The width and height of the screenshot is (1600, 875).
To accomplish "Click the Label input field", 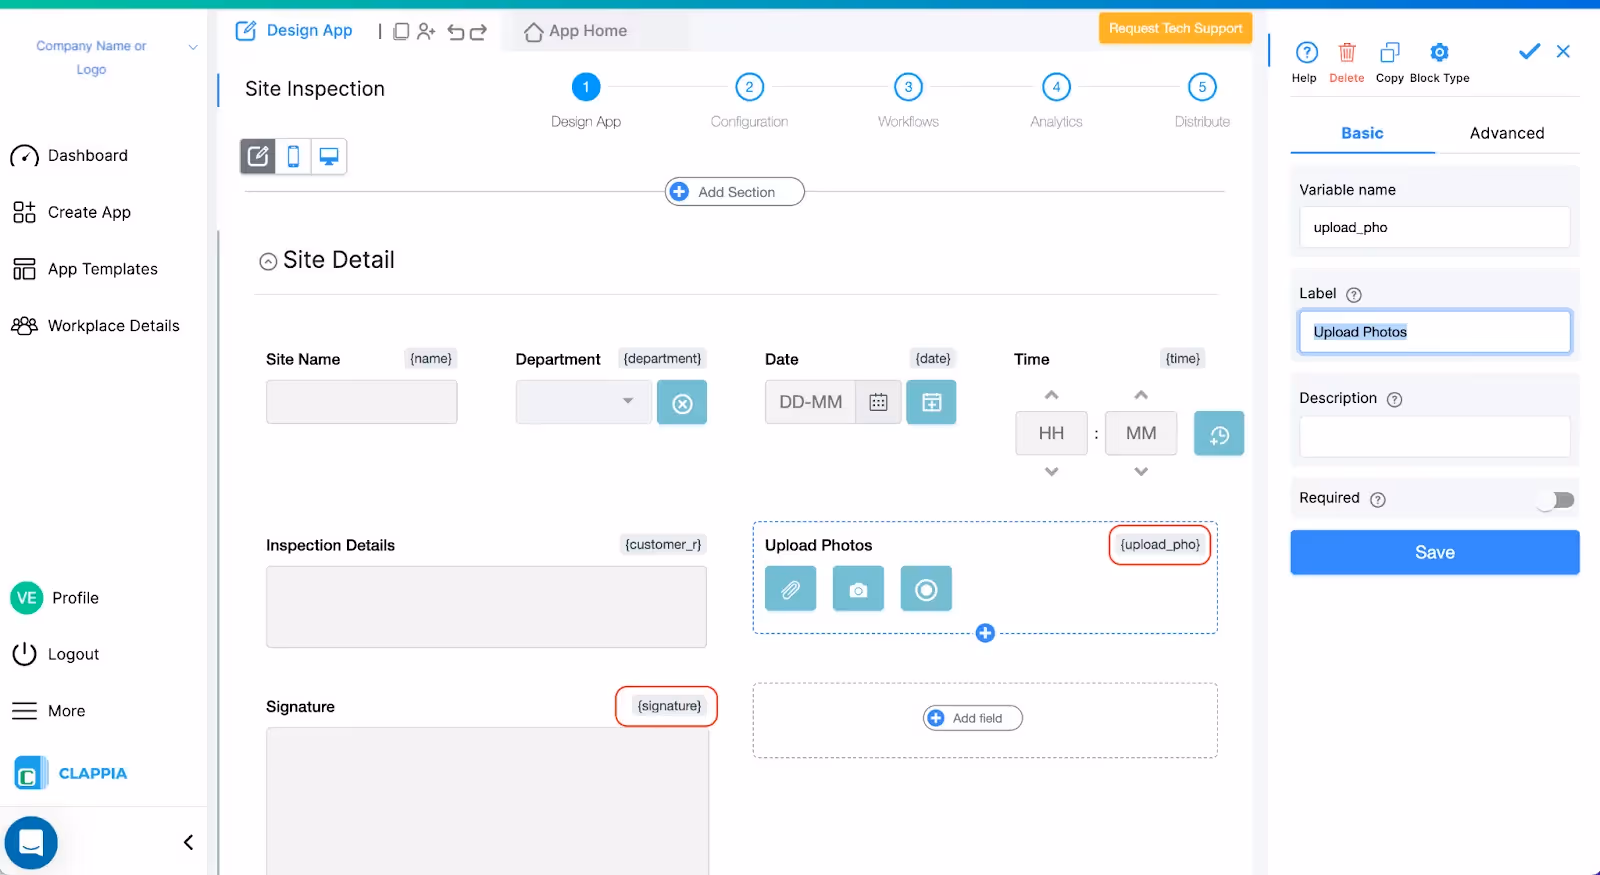I will point(1435,332).
